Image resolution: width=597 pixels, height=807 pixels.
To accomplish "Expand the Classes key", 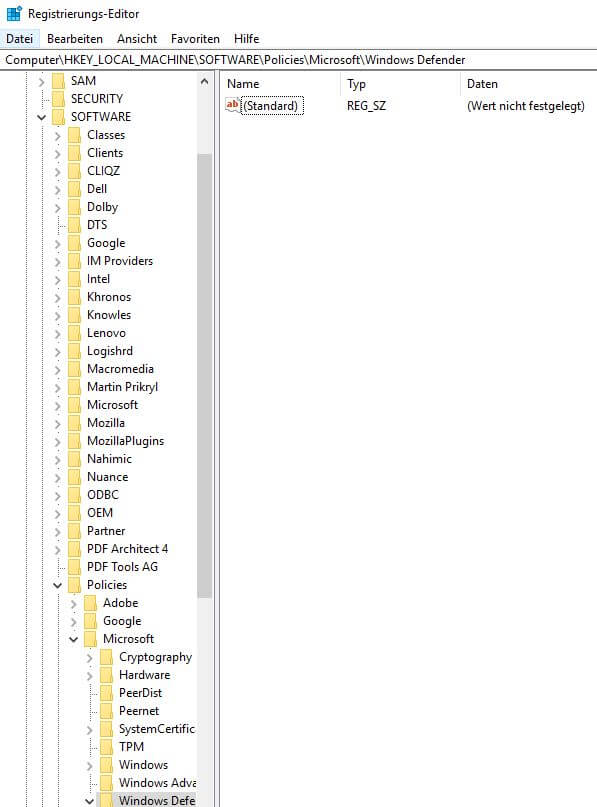I will [57, 135].
